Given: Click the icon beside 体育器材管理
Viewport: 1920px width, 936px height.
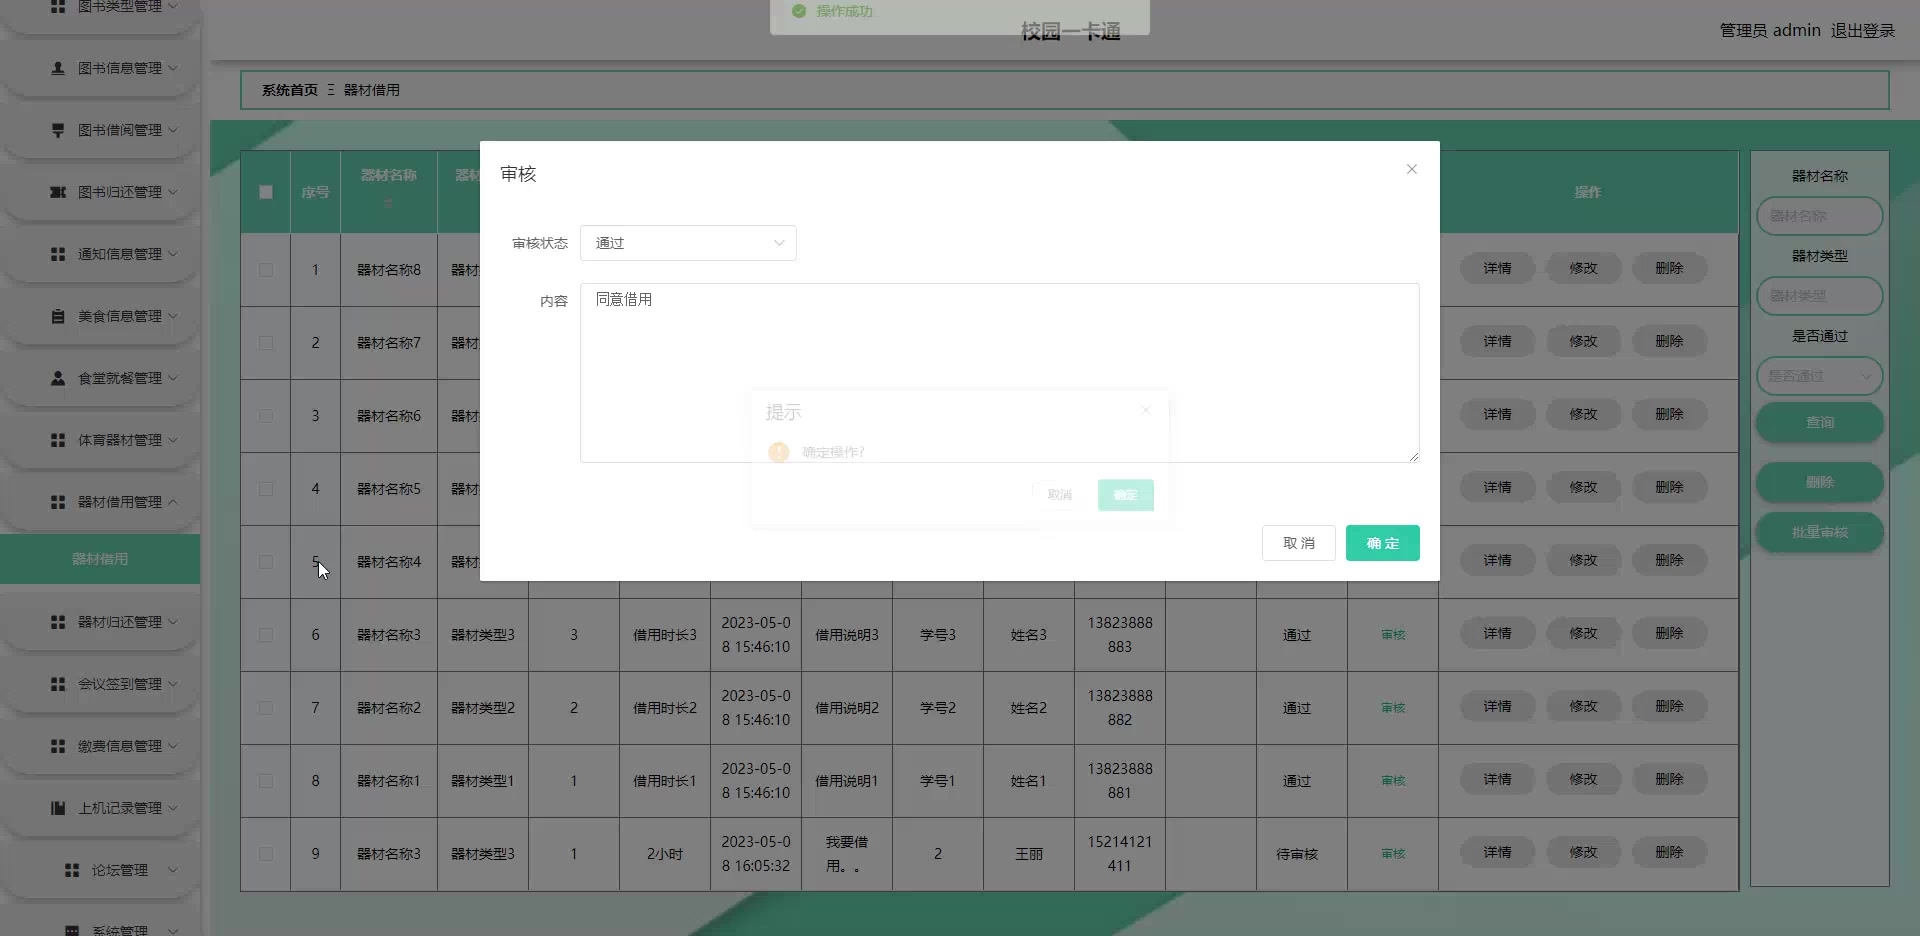Looking at the screenshot, I should click(x=58, y=440).
